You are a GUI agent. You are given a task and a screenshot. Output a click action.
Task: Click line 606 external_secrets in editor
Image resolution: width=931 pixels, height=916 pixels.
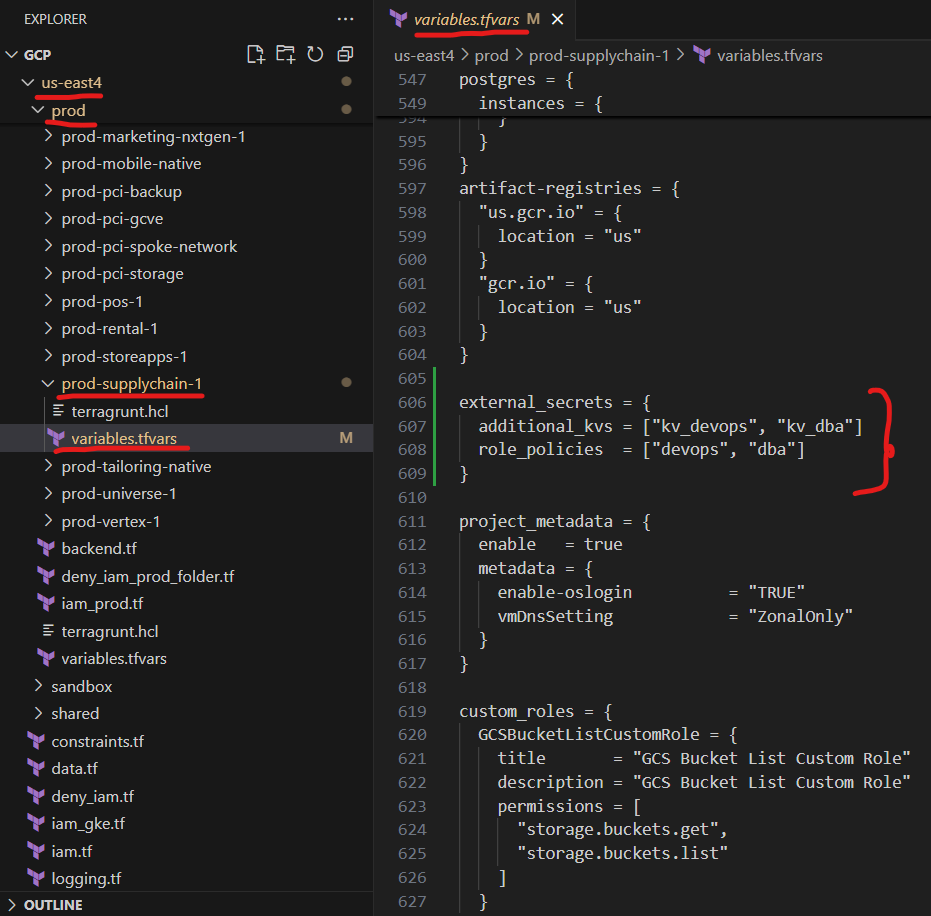click(535, 402)
